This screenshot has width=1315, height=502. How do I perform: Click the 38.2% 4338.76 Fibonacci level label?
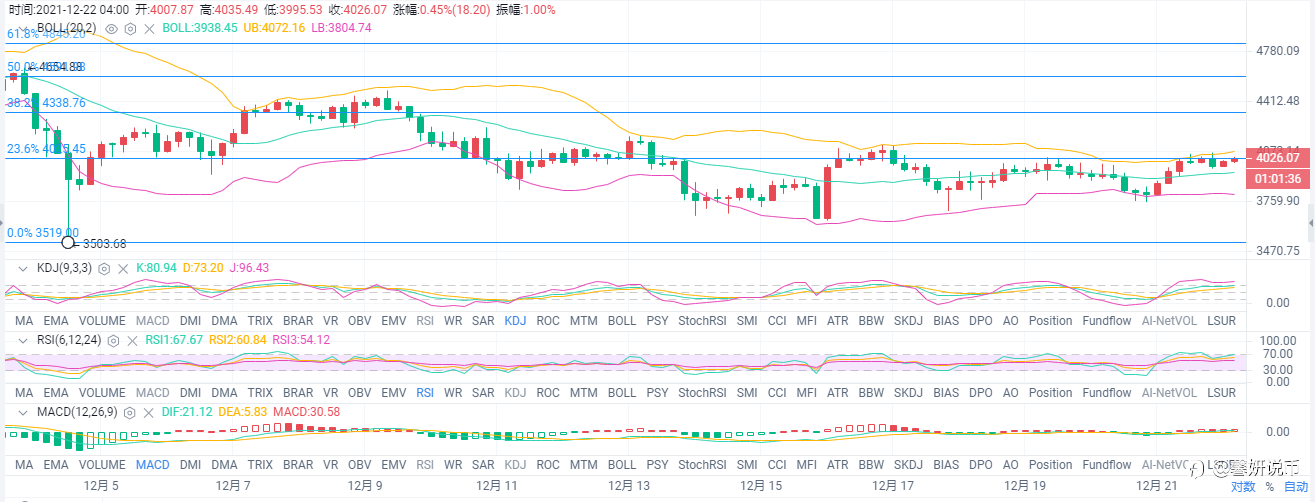point(46,102)
